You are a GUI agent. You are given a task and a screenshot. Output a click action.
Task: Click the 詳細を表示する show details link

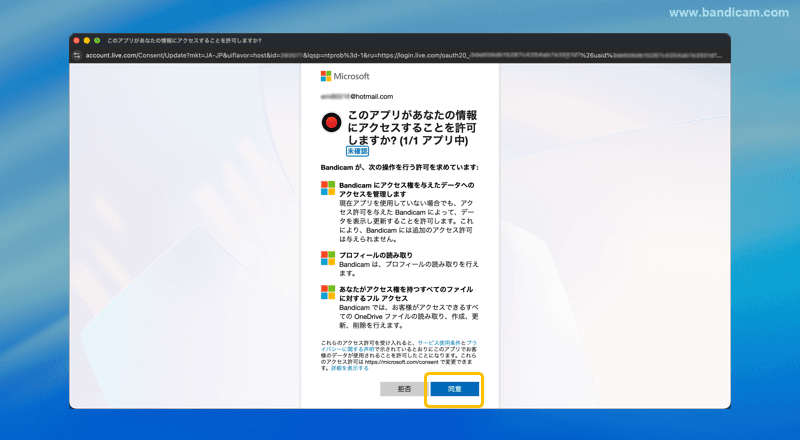(349, 368)
